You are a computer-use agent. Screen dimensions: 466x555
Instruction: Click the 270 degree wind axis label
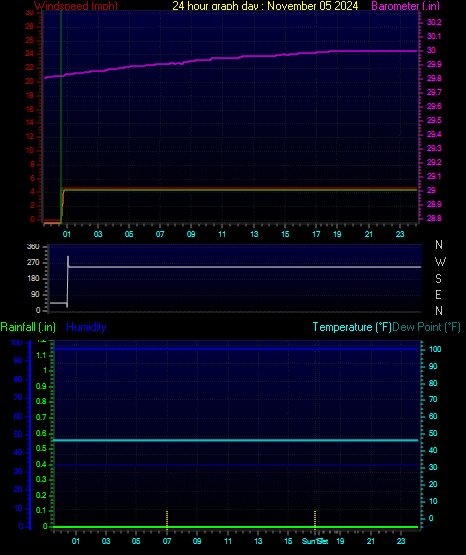33,262
